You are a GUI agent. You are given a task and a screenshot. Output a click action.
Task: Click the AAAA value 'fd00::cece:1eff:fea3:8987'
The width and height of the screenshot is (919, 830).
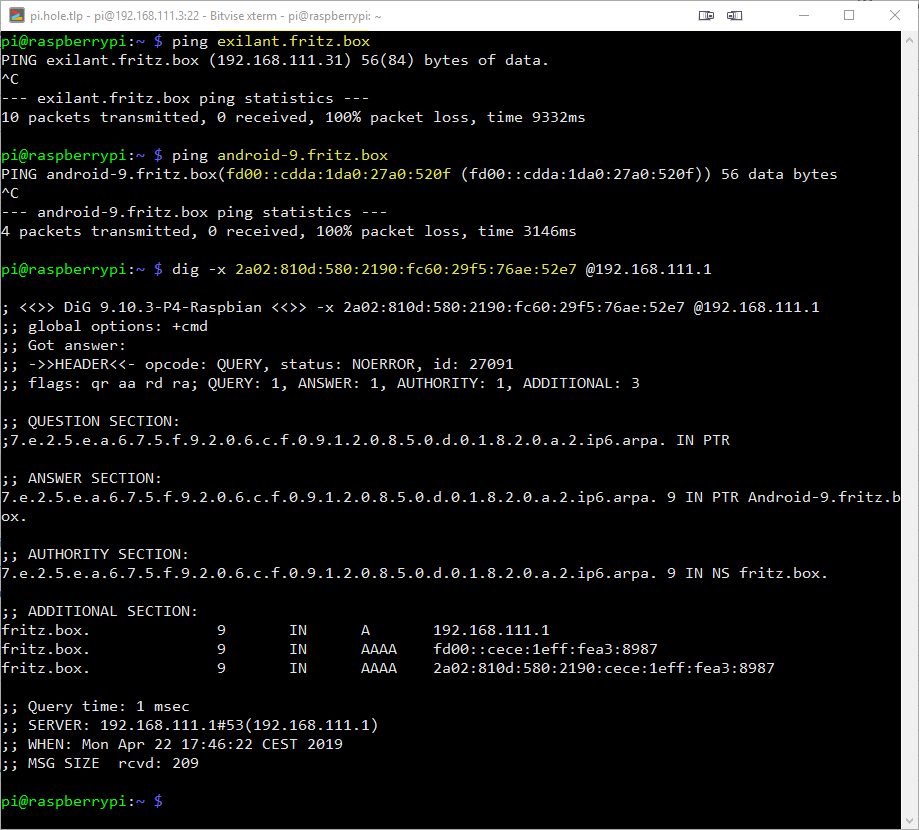pyautogui.click(x=545, y=649)
